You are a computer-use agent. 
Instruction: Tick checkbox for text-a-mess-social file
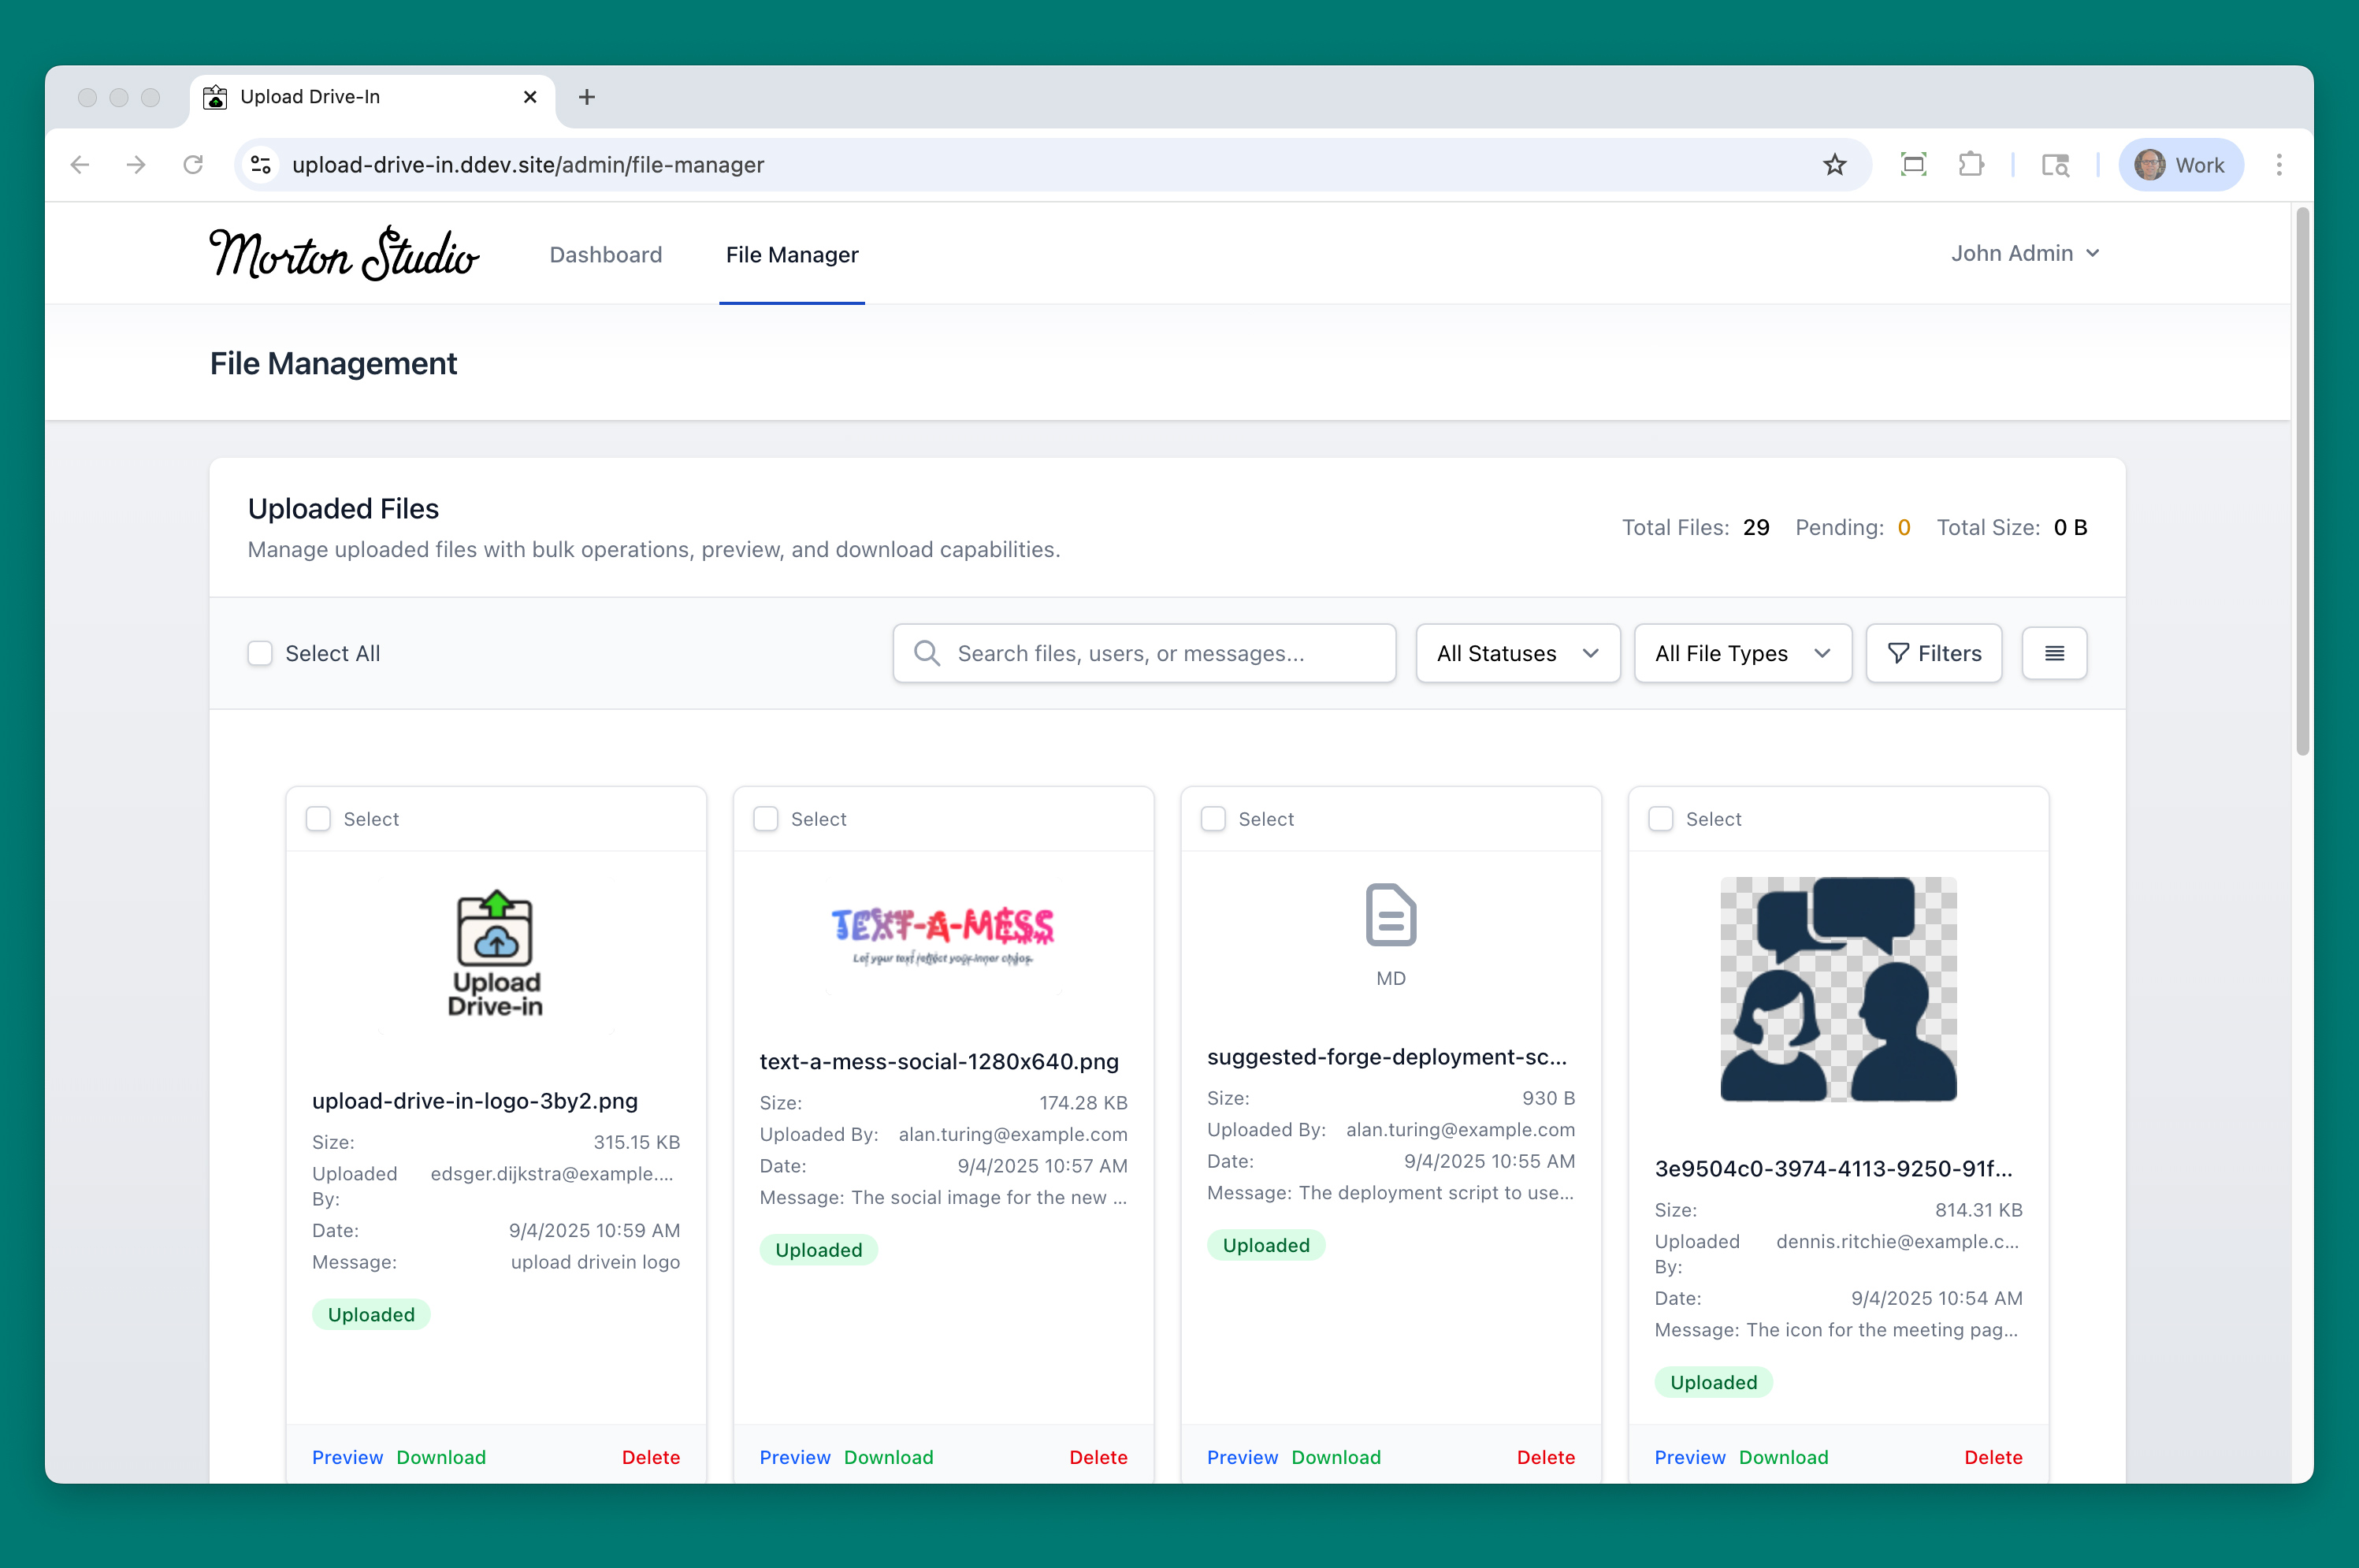(x=766, y=819)
